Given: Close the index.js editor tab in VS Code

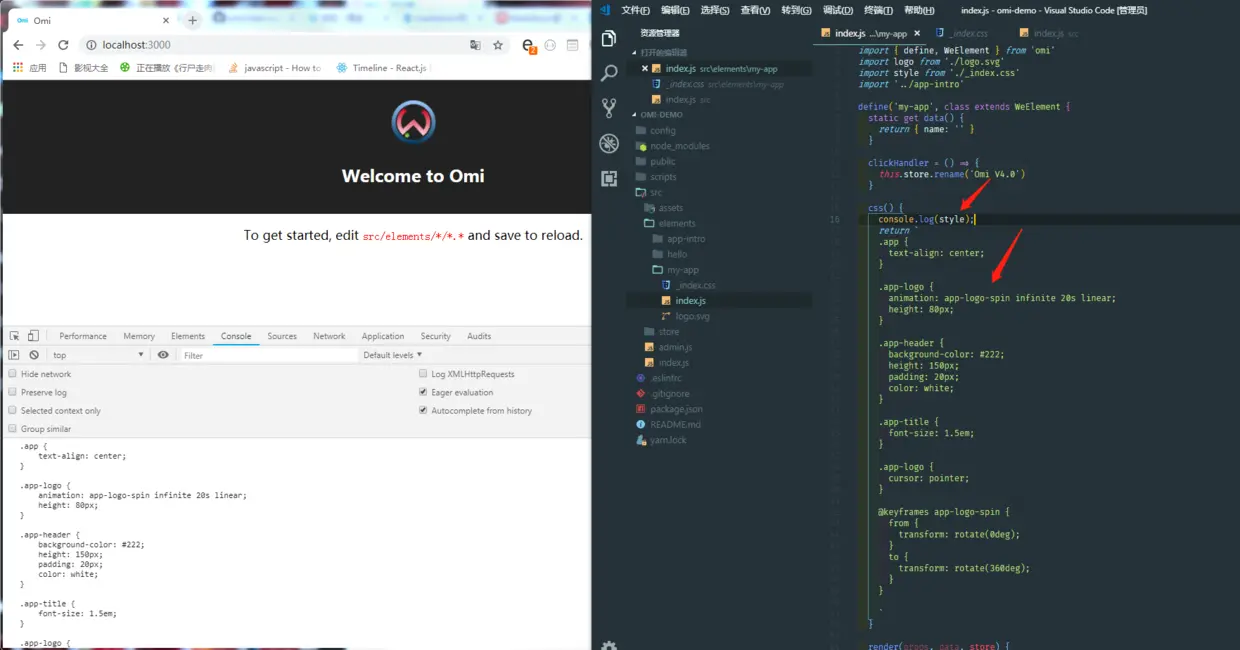Looking at the screenshot, I should point(915,33).
